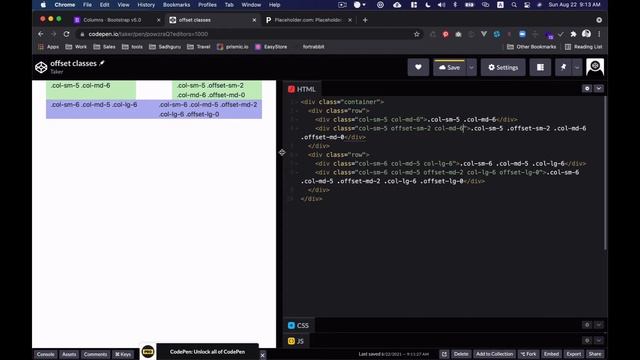
Task: Open the Embed options
Action: click(x=551, y=354)
